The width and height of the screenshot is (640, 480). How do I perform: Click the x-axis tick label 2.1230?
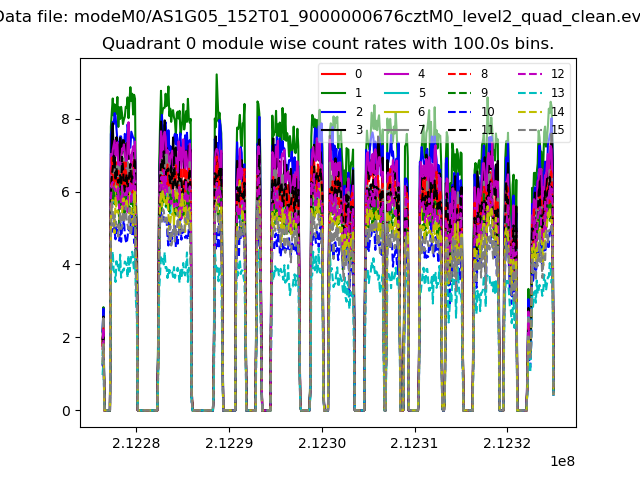point(321,443)
